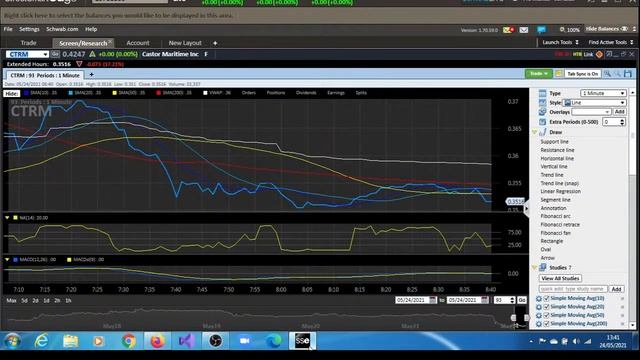Open the white mail envelope icon
Screen dimensions: 640x360
tap(524, 30)
